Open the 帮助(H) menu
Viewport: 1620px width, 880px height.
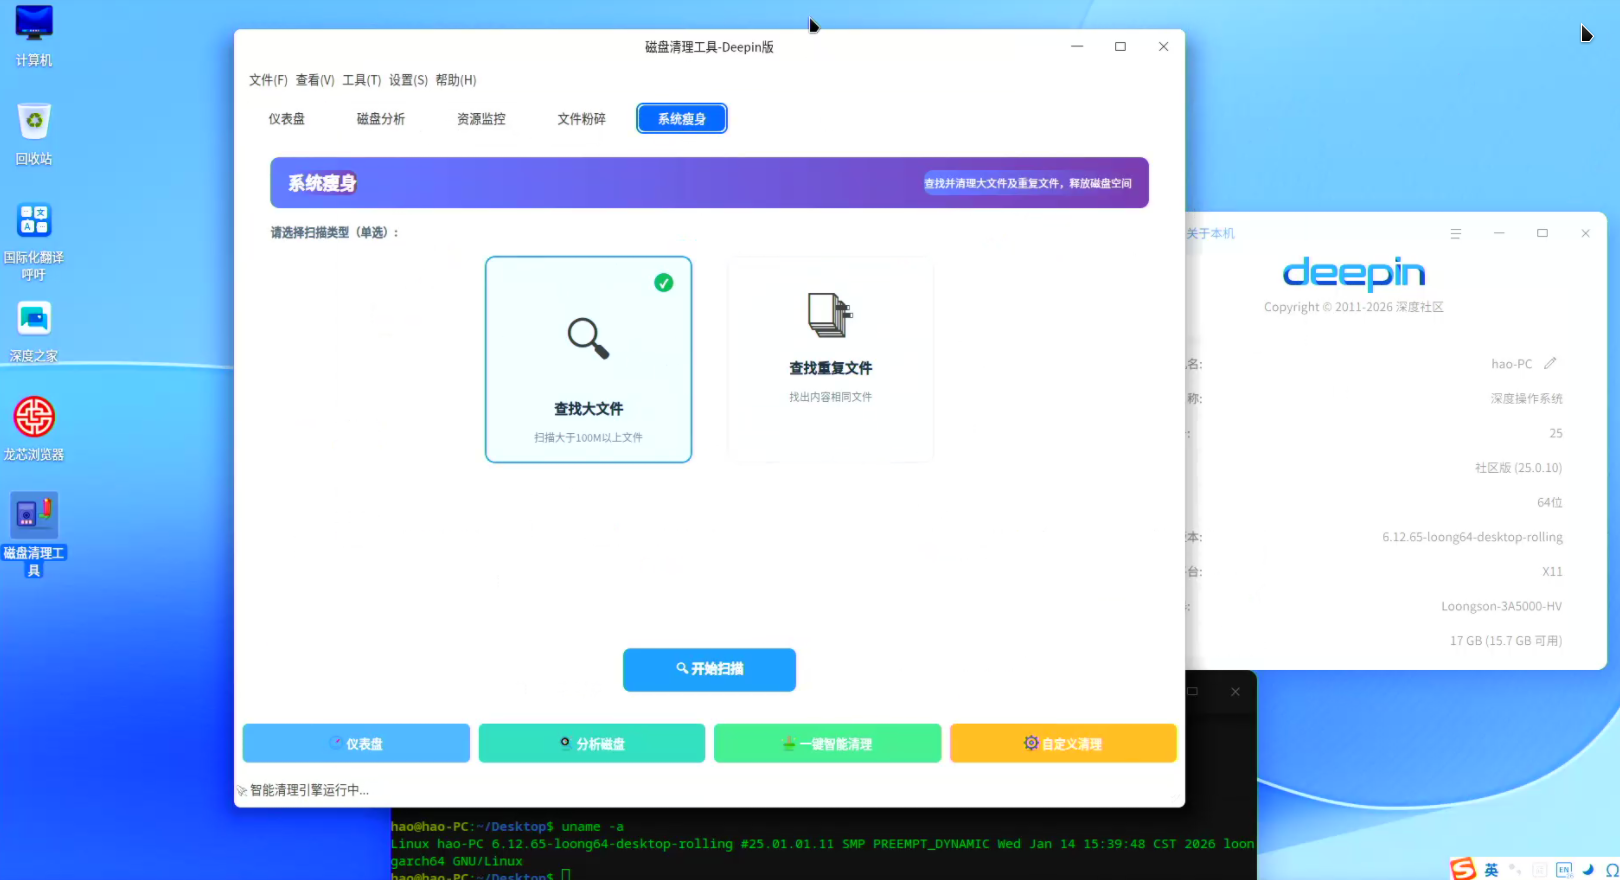tap(456, 80)
